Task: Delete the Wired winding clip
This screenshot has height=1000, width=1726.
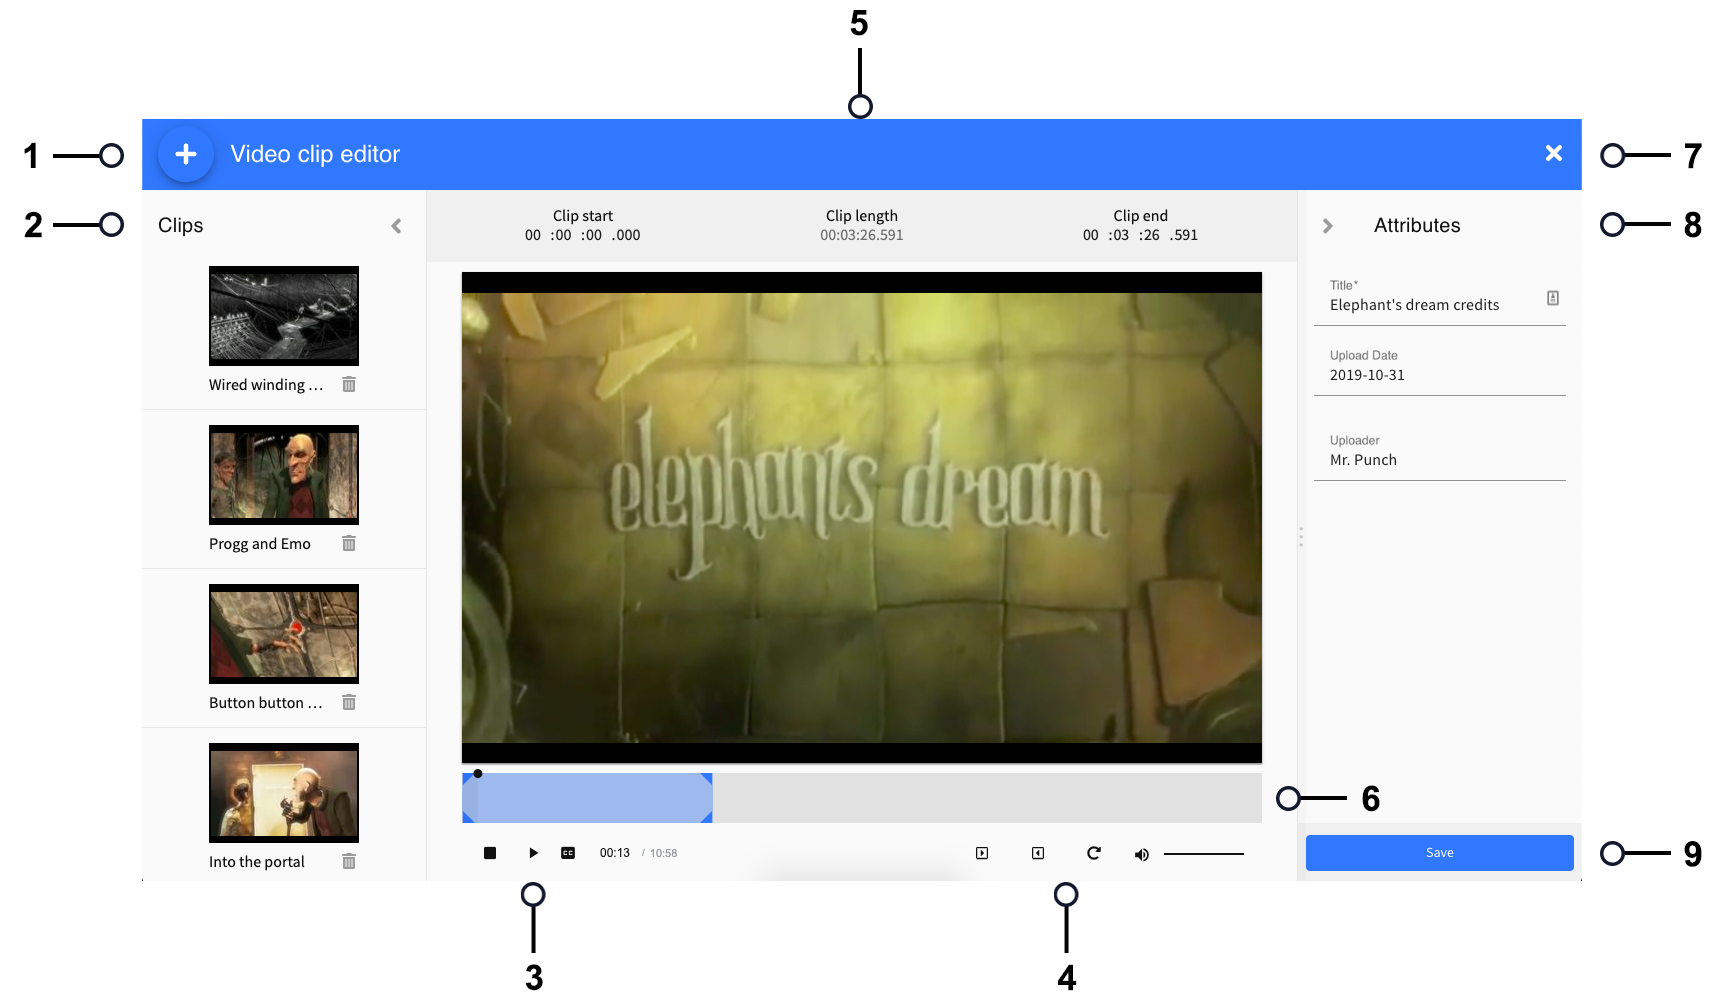Action: click(349, 384)
